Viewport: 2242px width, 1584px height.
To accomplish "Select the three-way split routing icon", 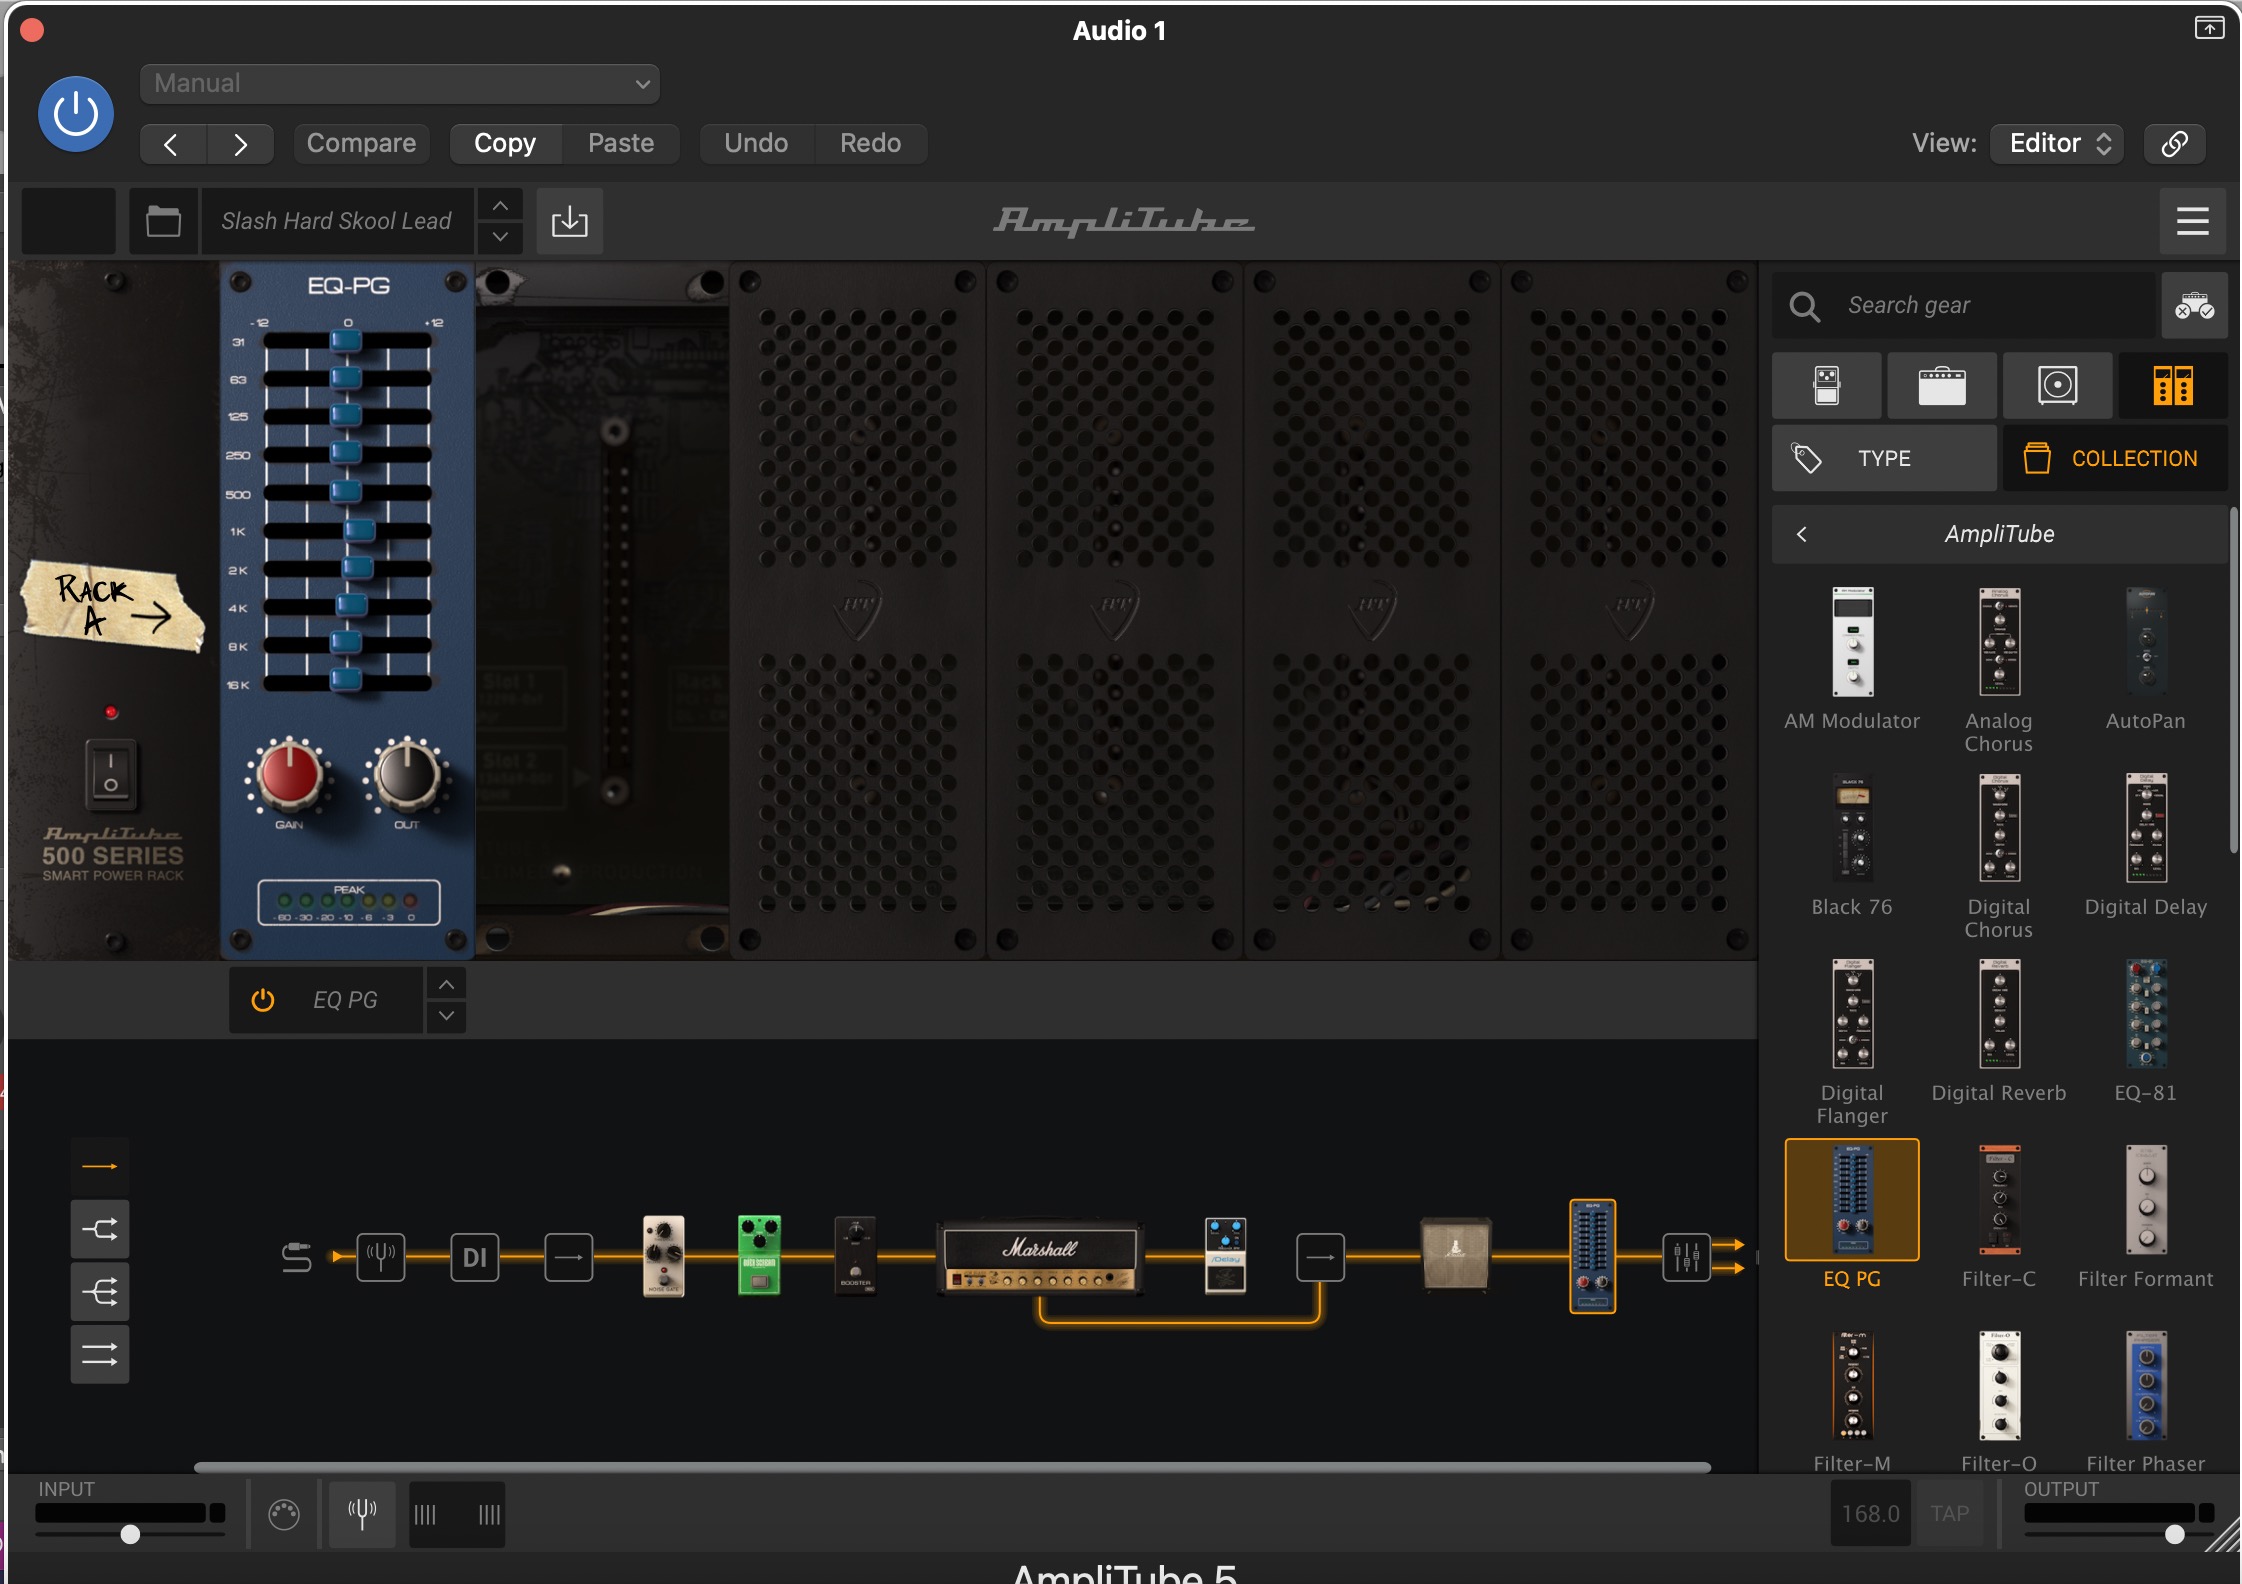I will point(100,1292).
